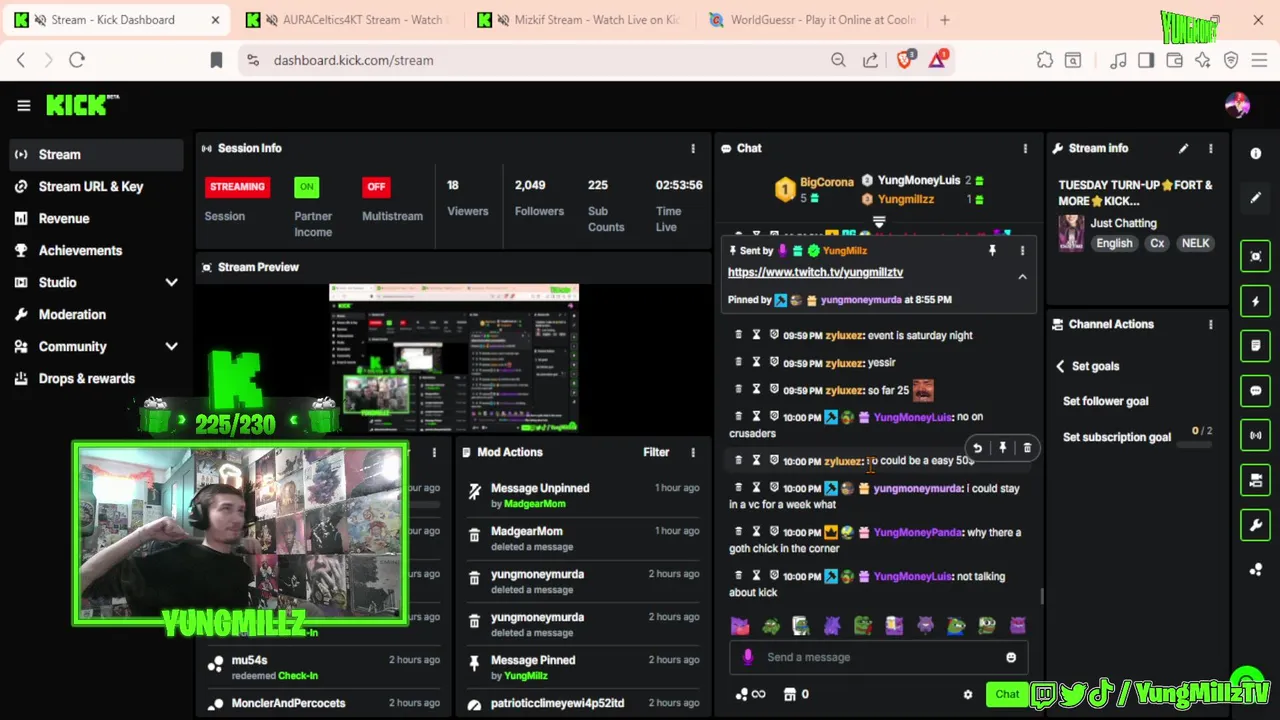This screenshot has width=1280, height=720.
Task: Open the Mod Actions three-dot menu
Action: (693, 452)
